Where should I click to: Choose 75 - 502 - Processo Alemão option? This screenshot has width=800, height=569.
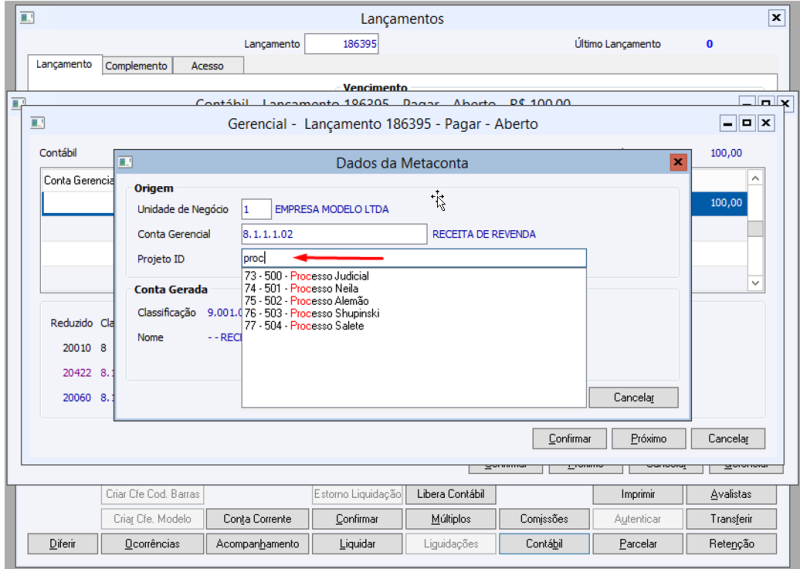pos(307,301)
